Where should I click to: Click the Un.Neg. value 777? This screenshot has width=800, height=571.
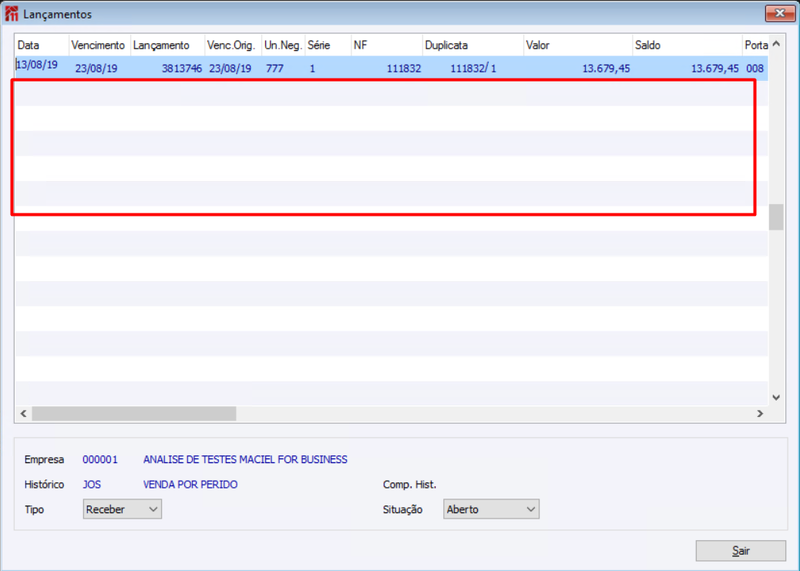pyautogui.click(x=274, y=68)
